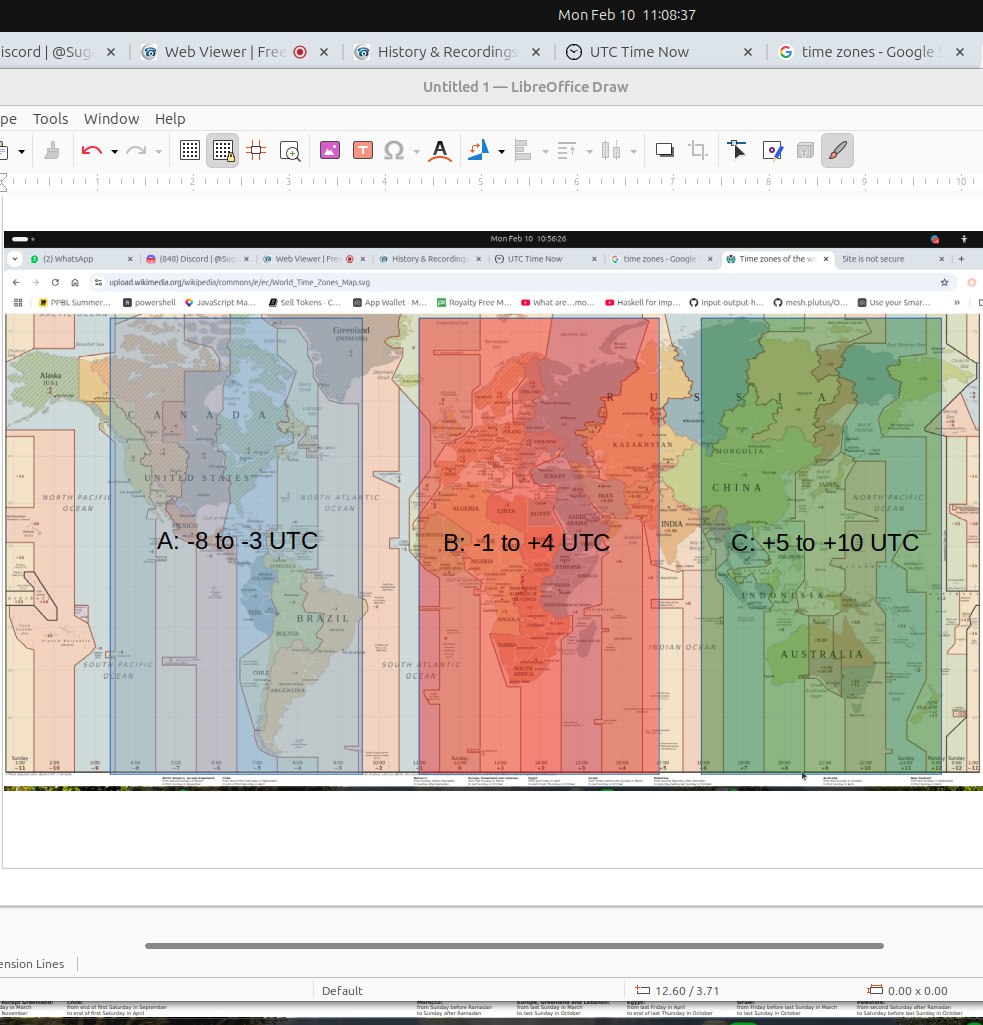This screenshot has height=1025, width=983.
Task: Click the Show Draw Functions pencil icon
Action: point(837,151)
